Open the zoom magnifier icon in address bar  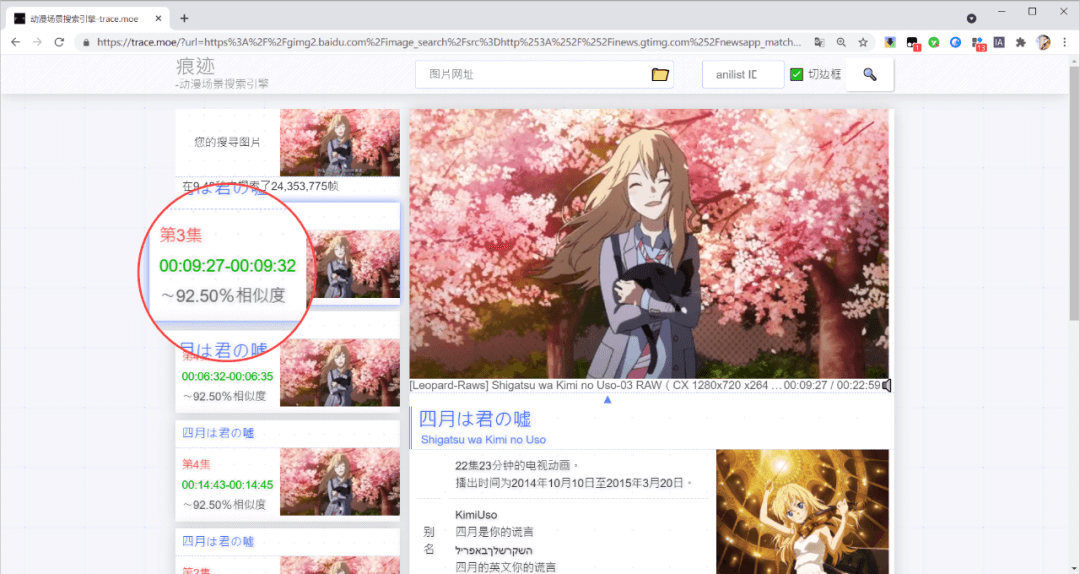[x=841, y=42]
